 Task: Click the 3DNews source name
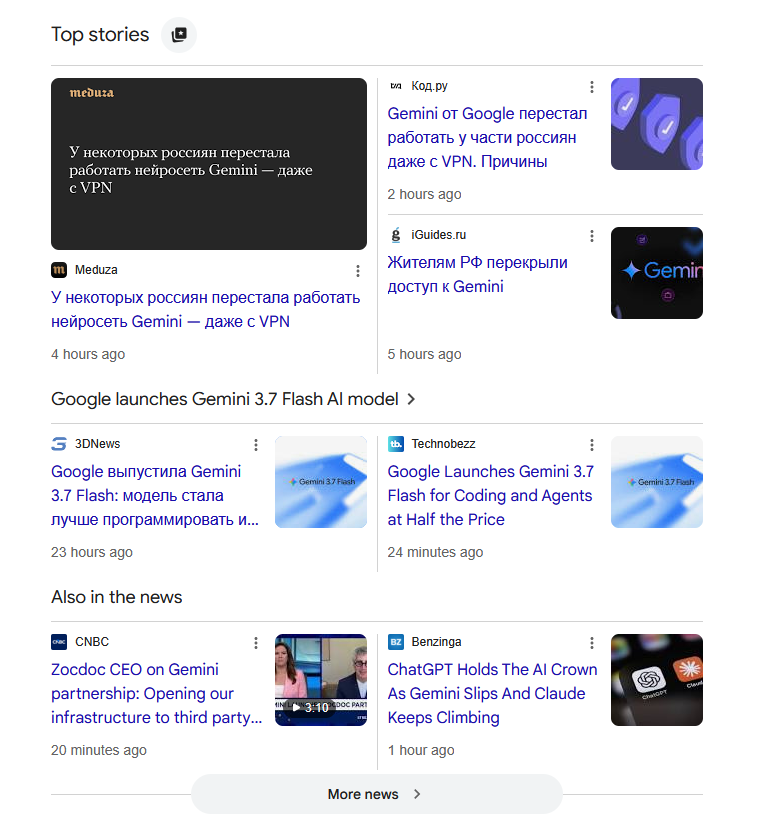click(97, 444)
